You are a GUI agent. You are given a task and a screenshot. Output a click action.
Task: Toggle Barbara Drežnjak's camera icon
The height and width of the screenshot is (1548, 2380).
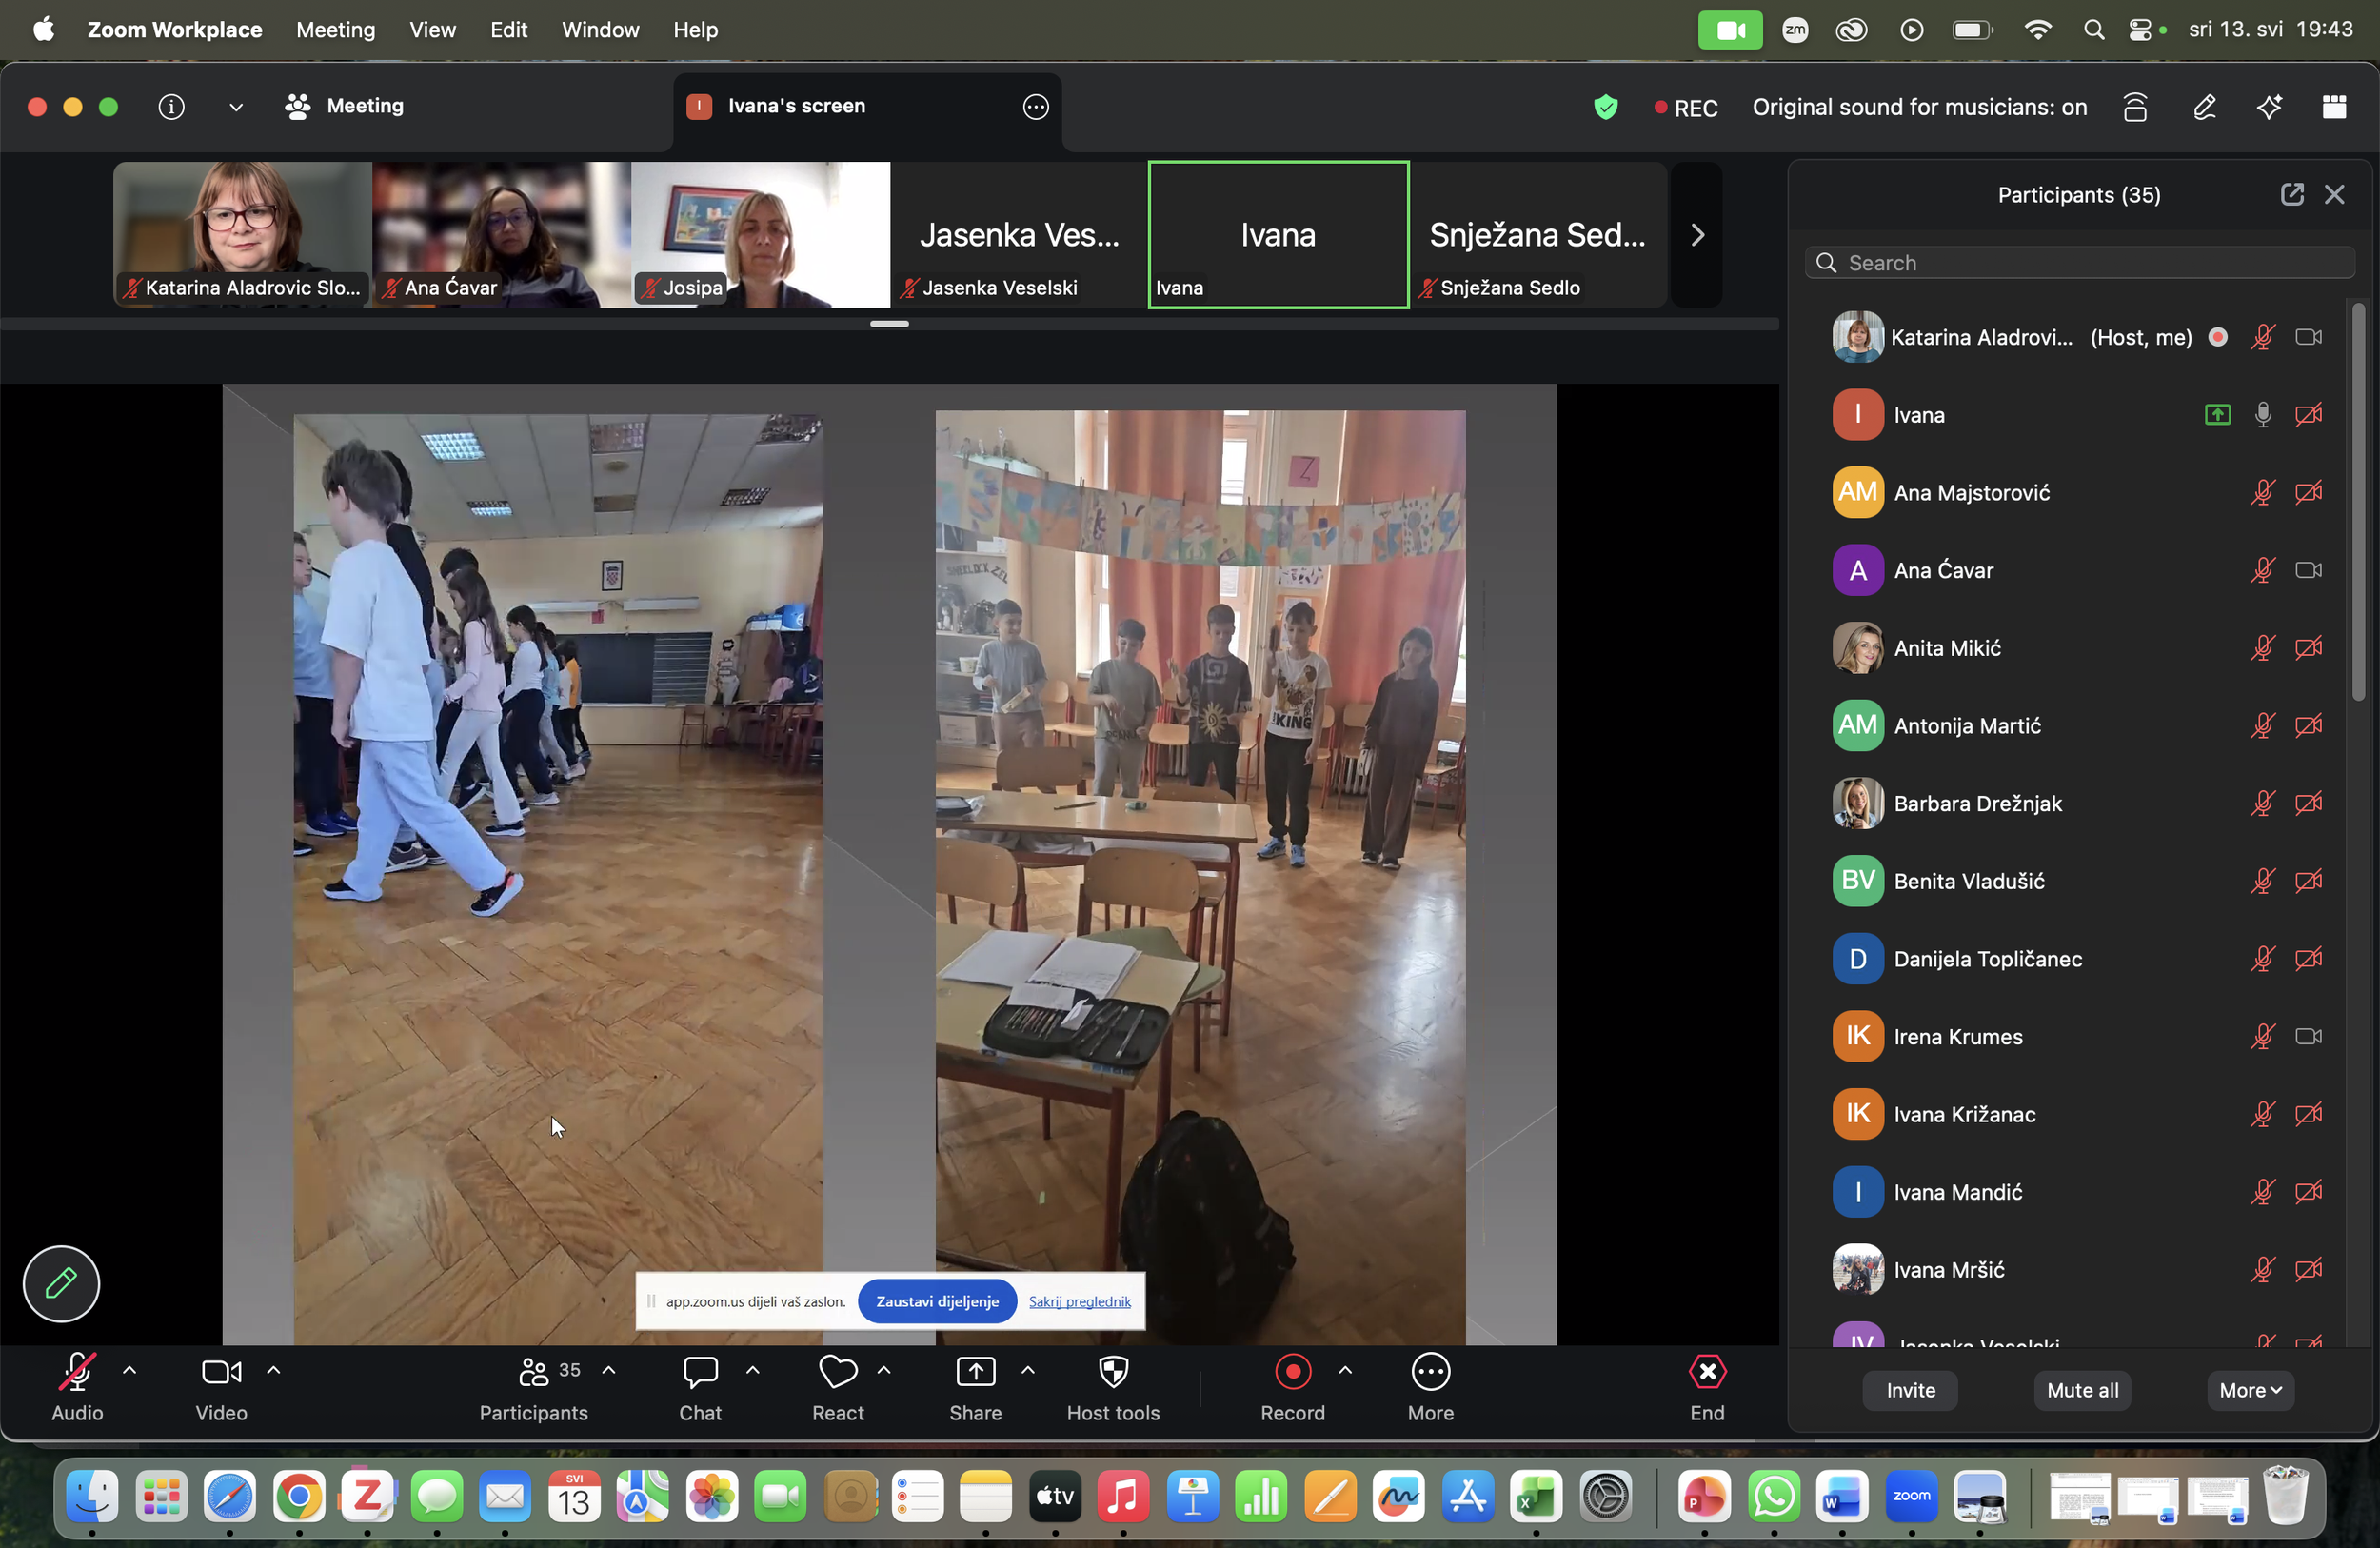point(2308,803)
